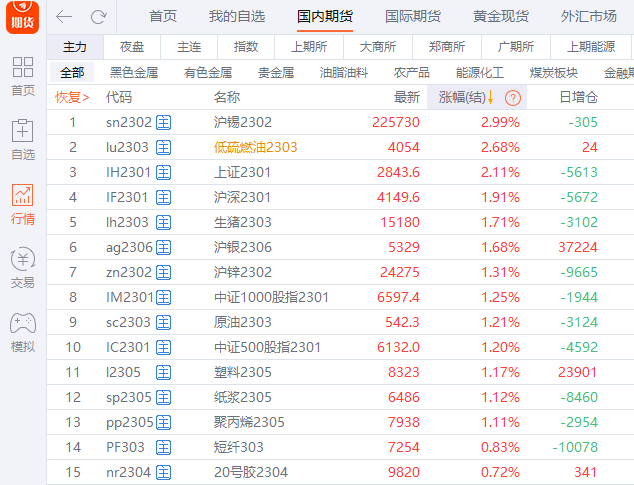Click the orange 期货 app logo

pyautogui.click(x=22, y=19)
